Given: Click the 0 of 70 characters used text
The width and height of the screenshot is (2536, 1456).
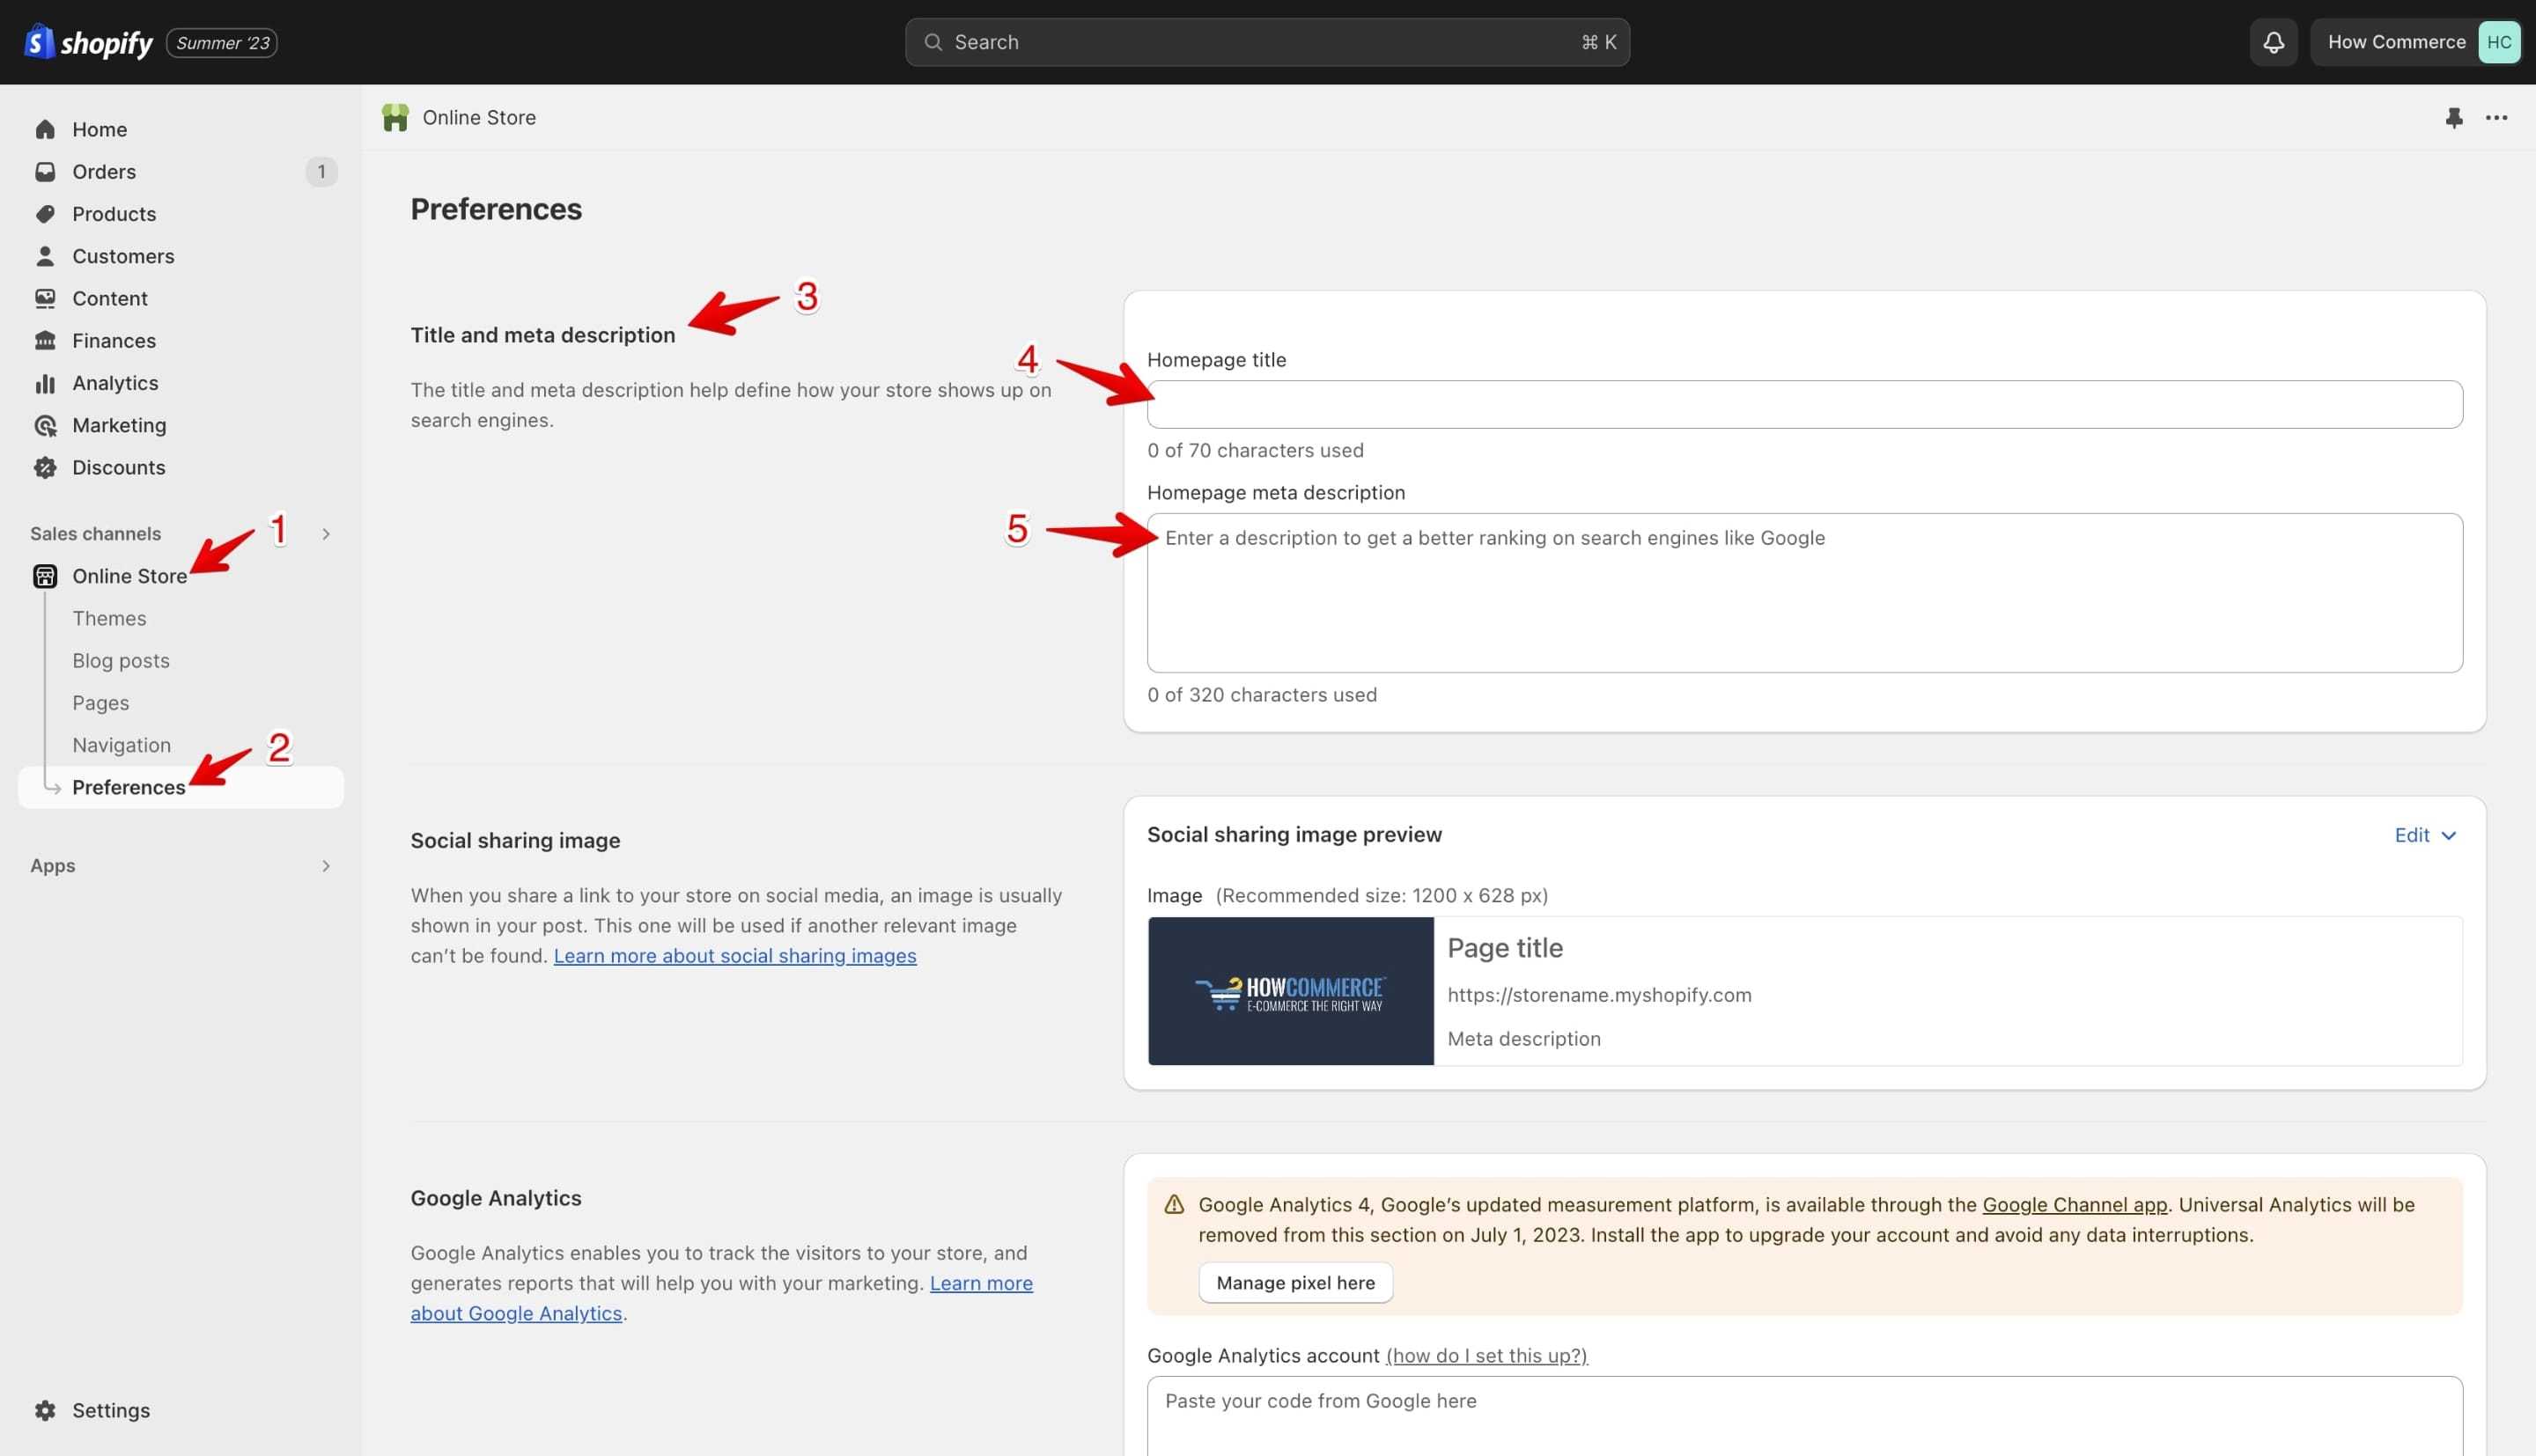Looking at the screenshot, I should pyautogui.click(x=1255, y=450).
